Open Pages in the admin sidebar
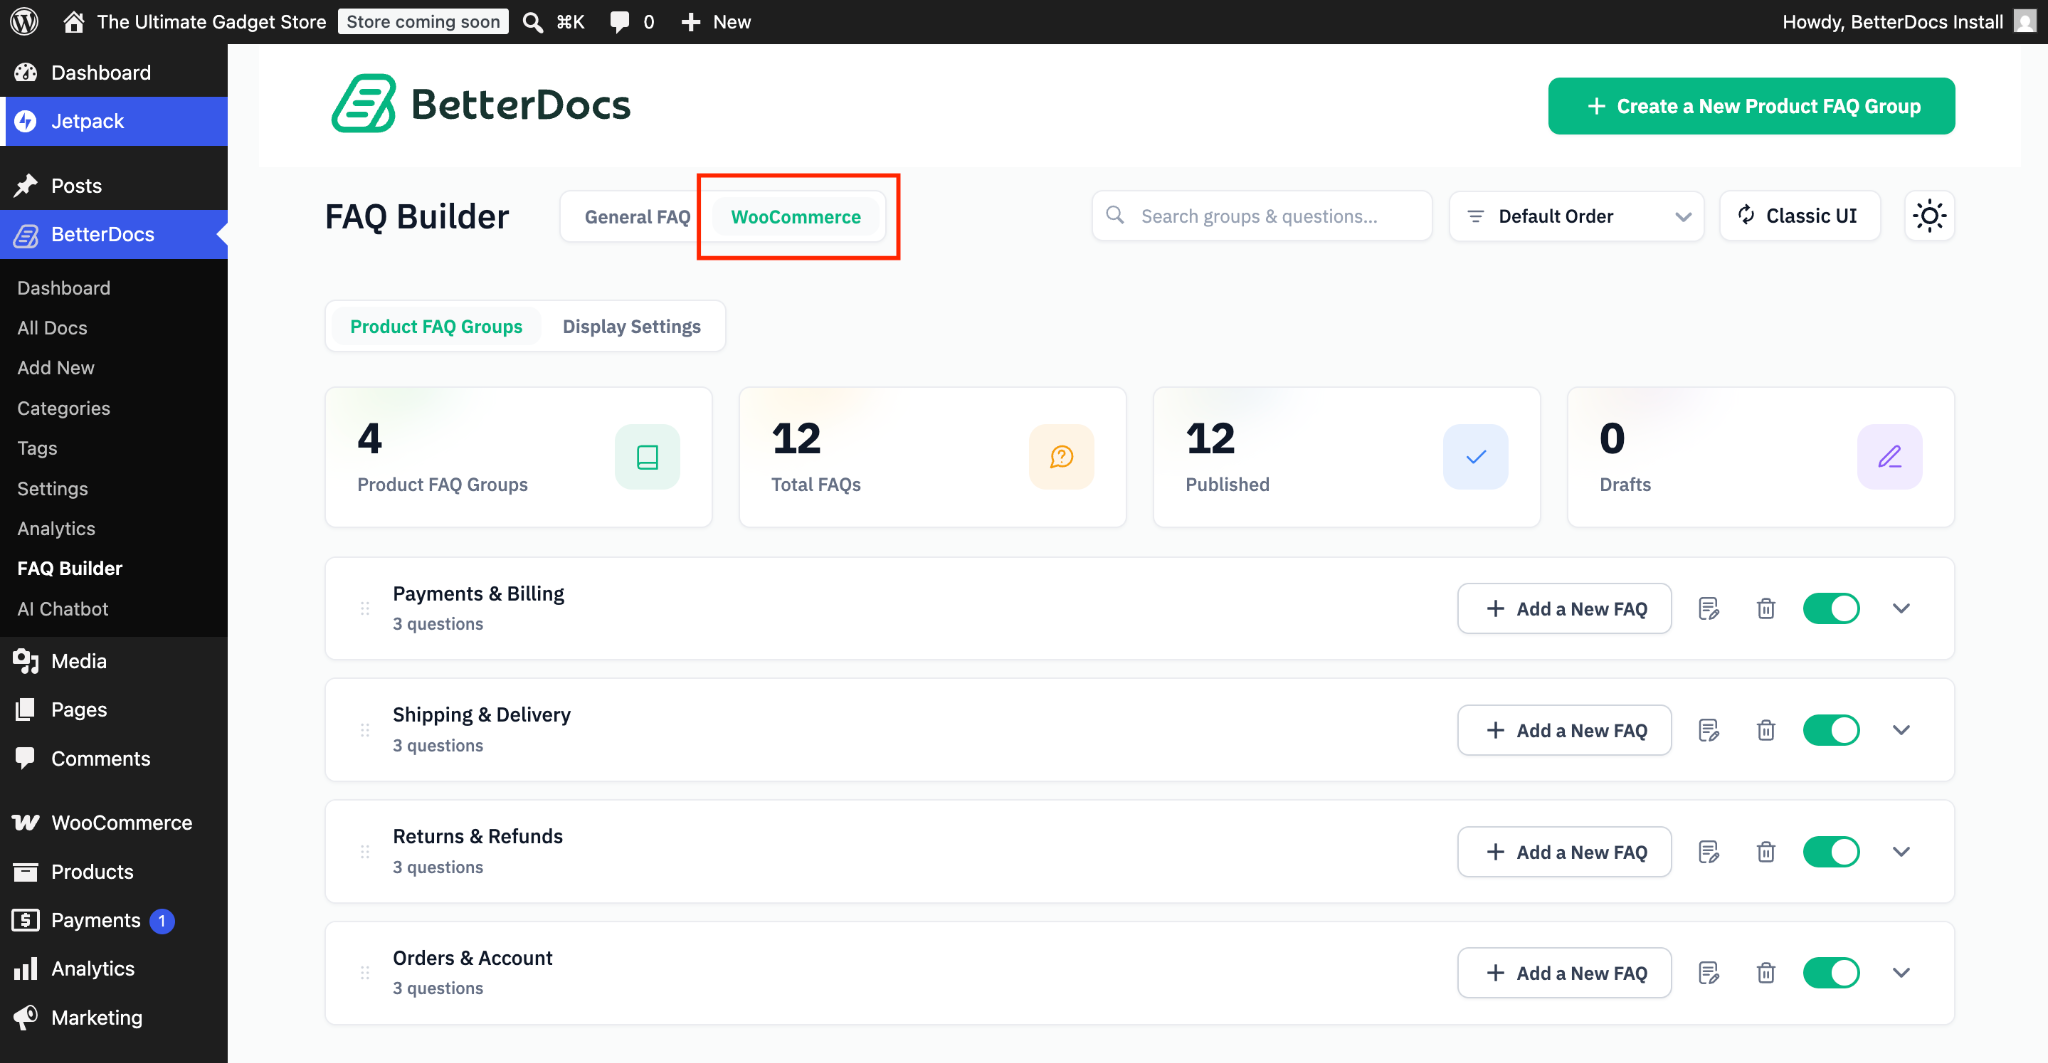Image resolution: width=2048 pixels, height=1063 pixels. 114,710
